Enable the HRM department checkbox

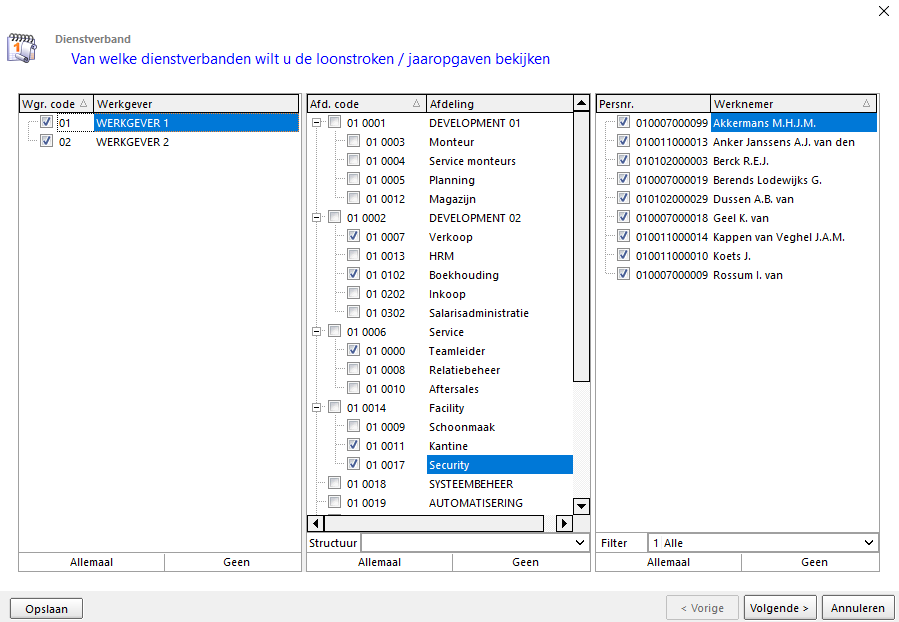(x=354, y=256)
